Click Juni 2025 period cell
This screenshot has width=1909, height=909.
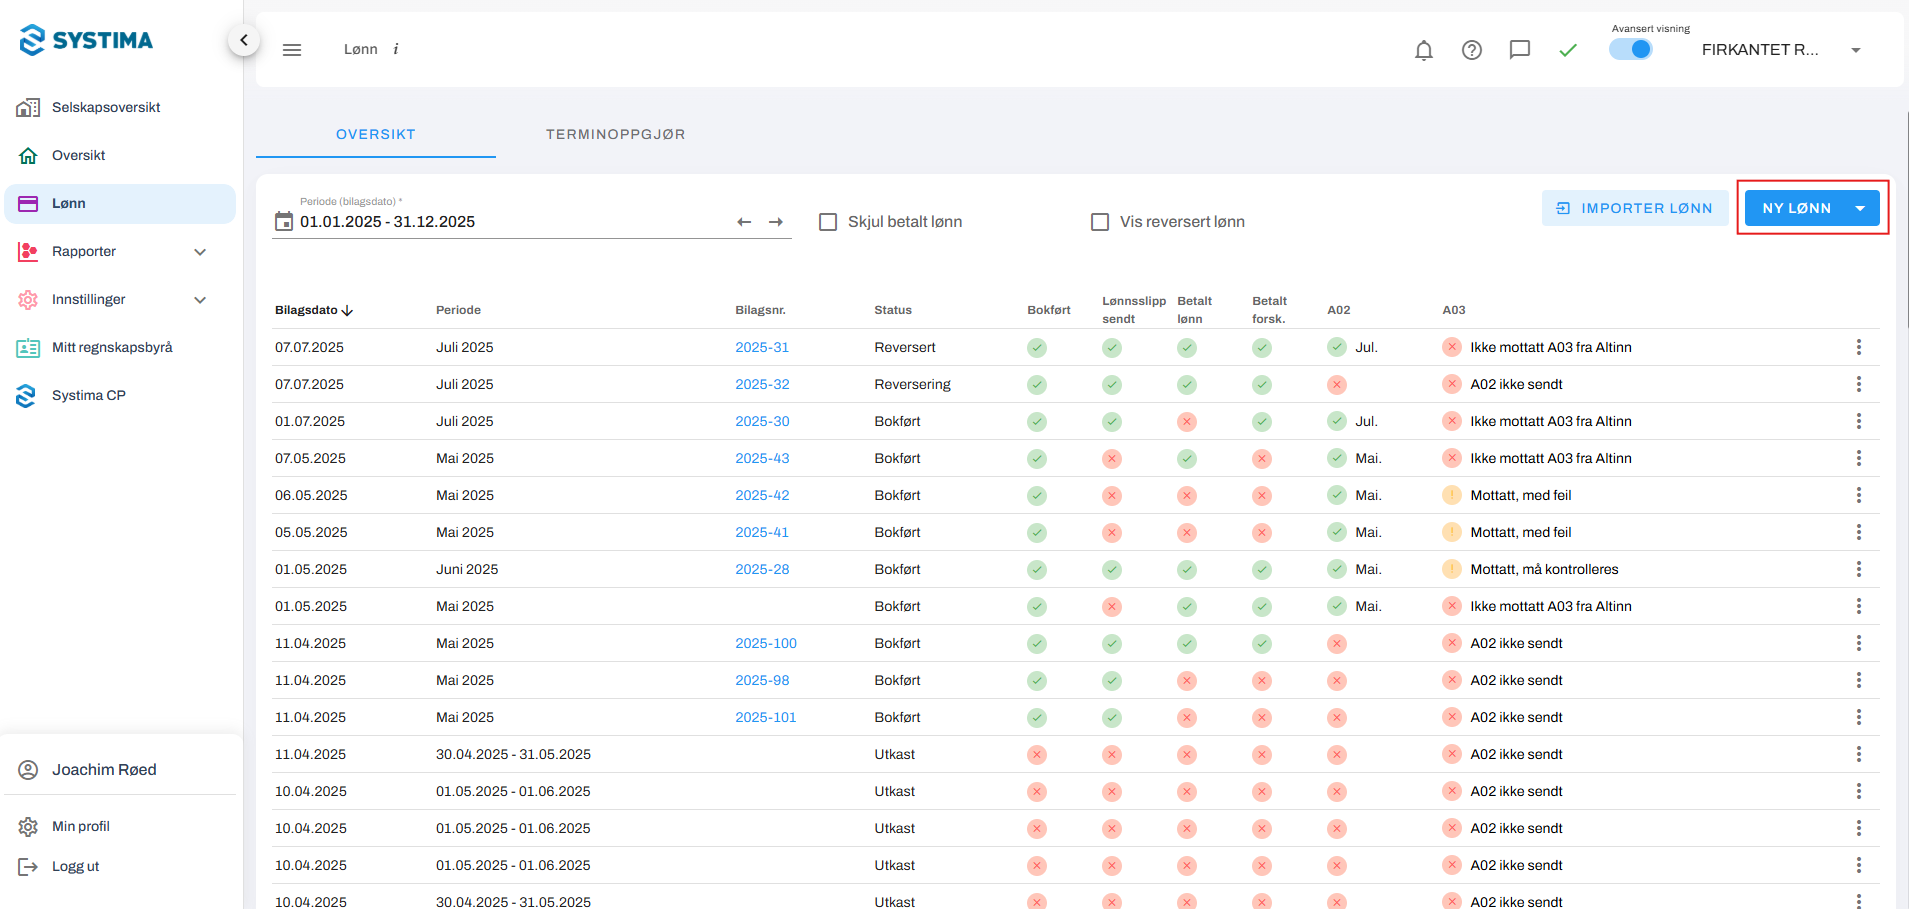point(467,569)
